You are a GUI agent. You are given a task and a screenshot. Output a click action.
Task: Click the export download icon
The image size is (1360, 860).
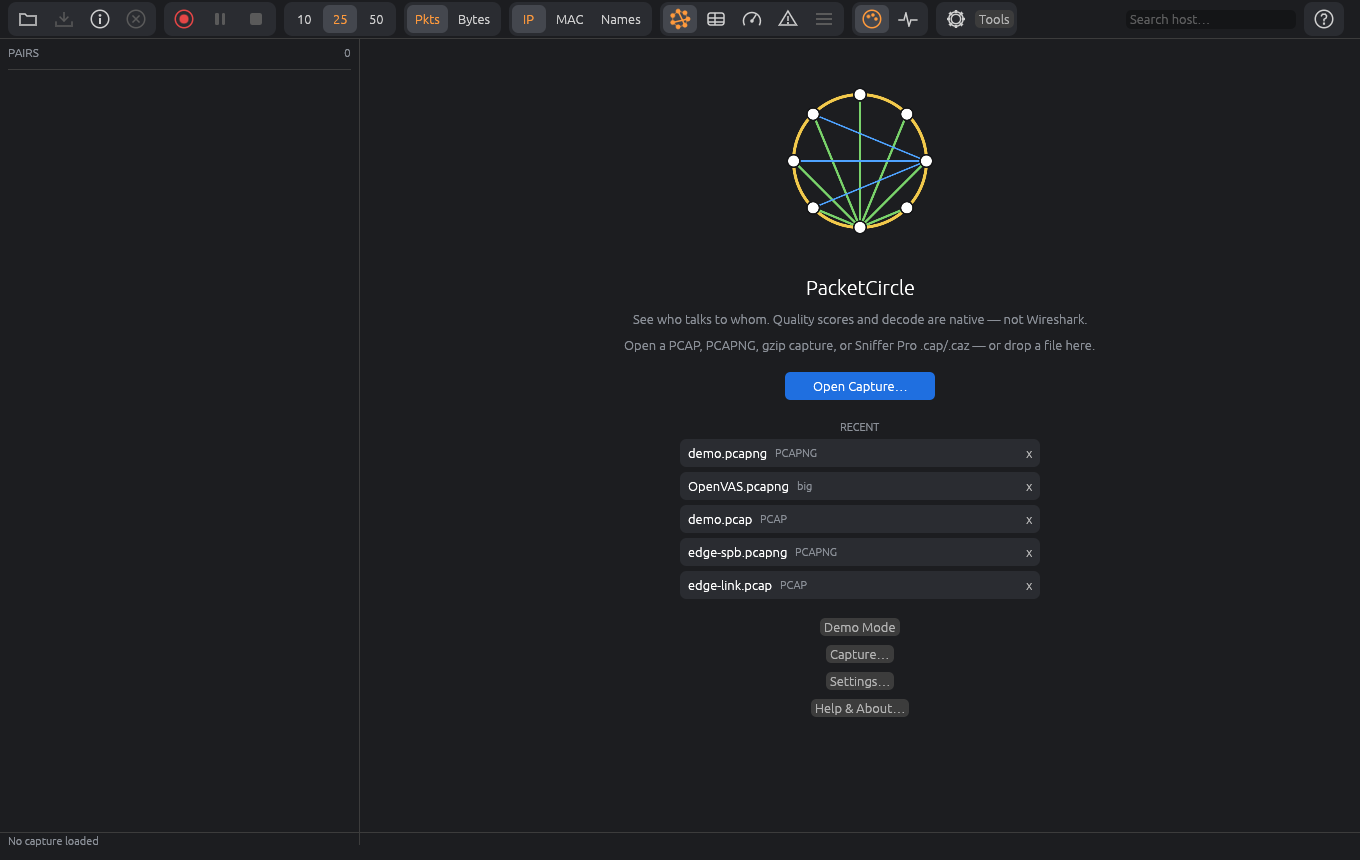[64, 19]
